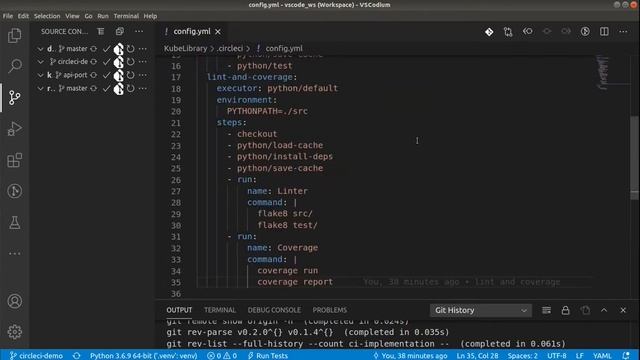Open more actions for first master repository
The height and width of the screenshot is (360, 640).
click(x=142, y=49)
